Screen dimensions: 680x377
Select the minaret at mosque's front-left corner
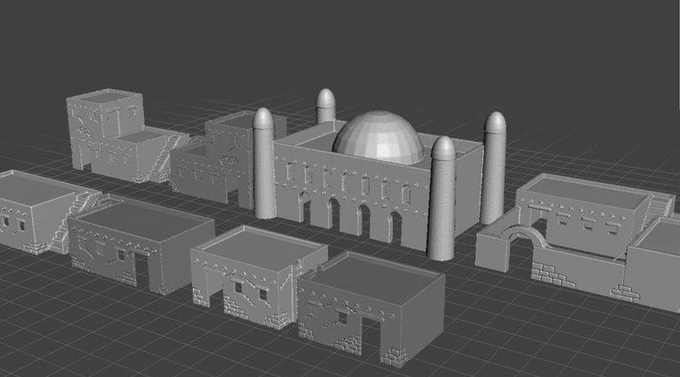(x=264, y=163)
